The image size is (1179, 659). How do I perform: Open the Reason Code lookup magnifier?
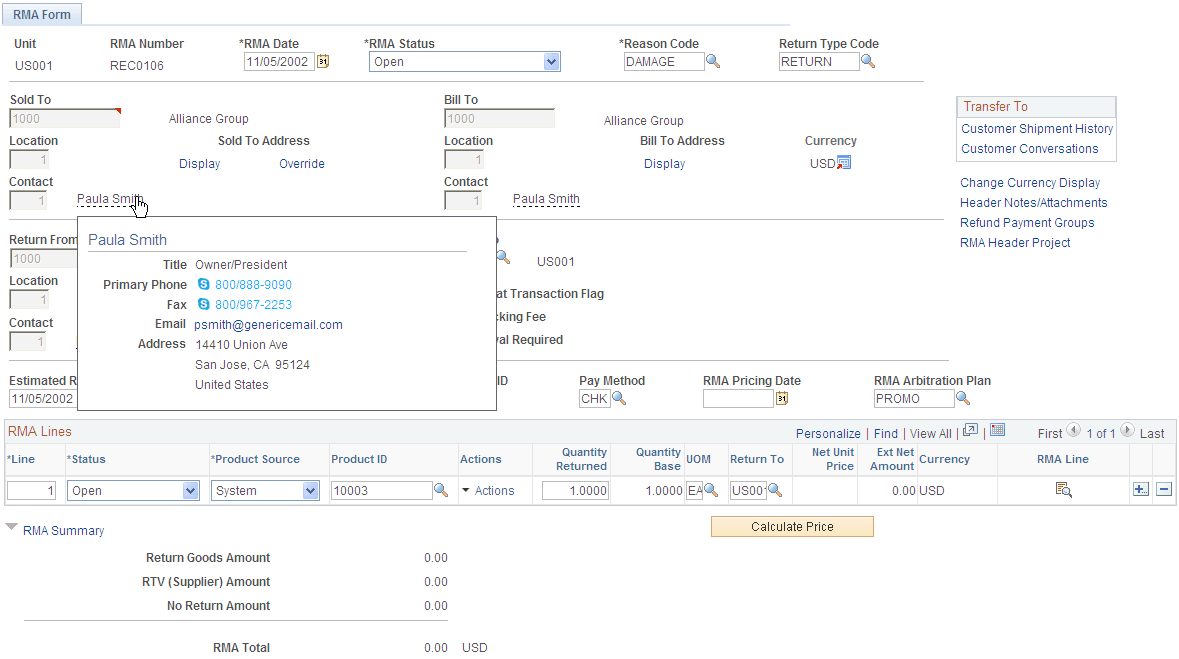tap(712, 61)
